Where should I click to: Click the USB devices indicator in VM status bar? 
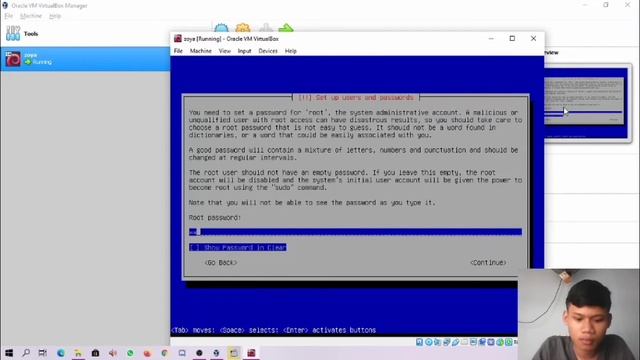coord(456,342)
